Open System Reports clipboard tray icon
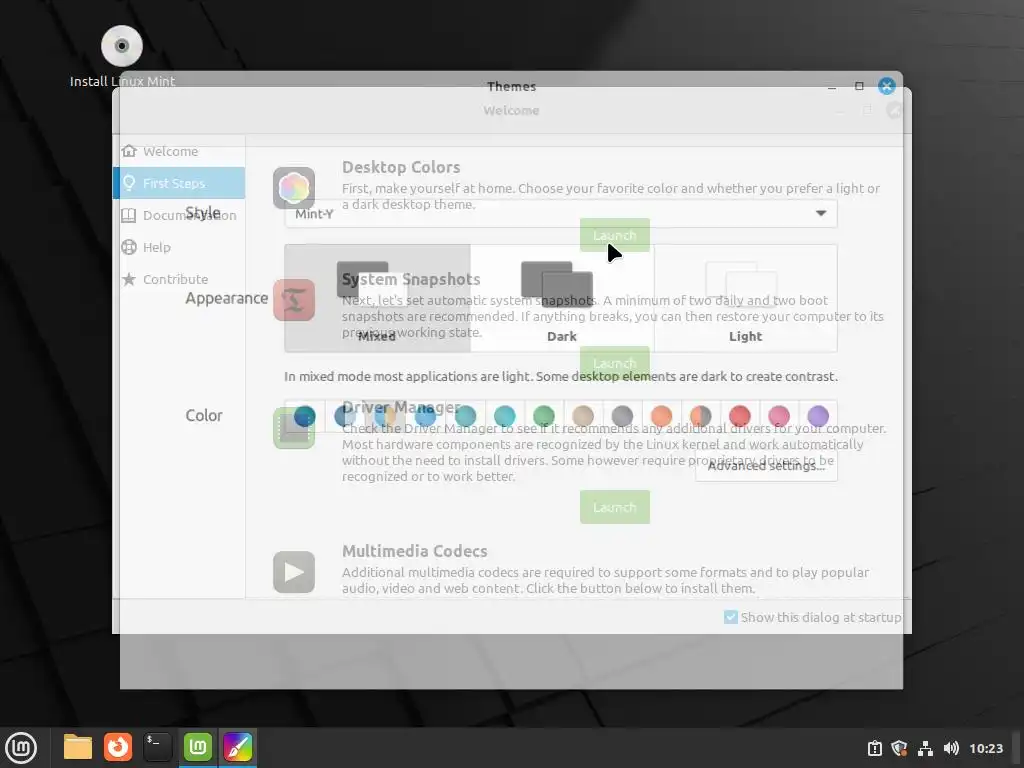The image size is (1024, 768). click(x=874, y=748)
